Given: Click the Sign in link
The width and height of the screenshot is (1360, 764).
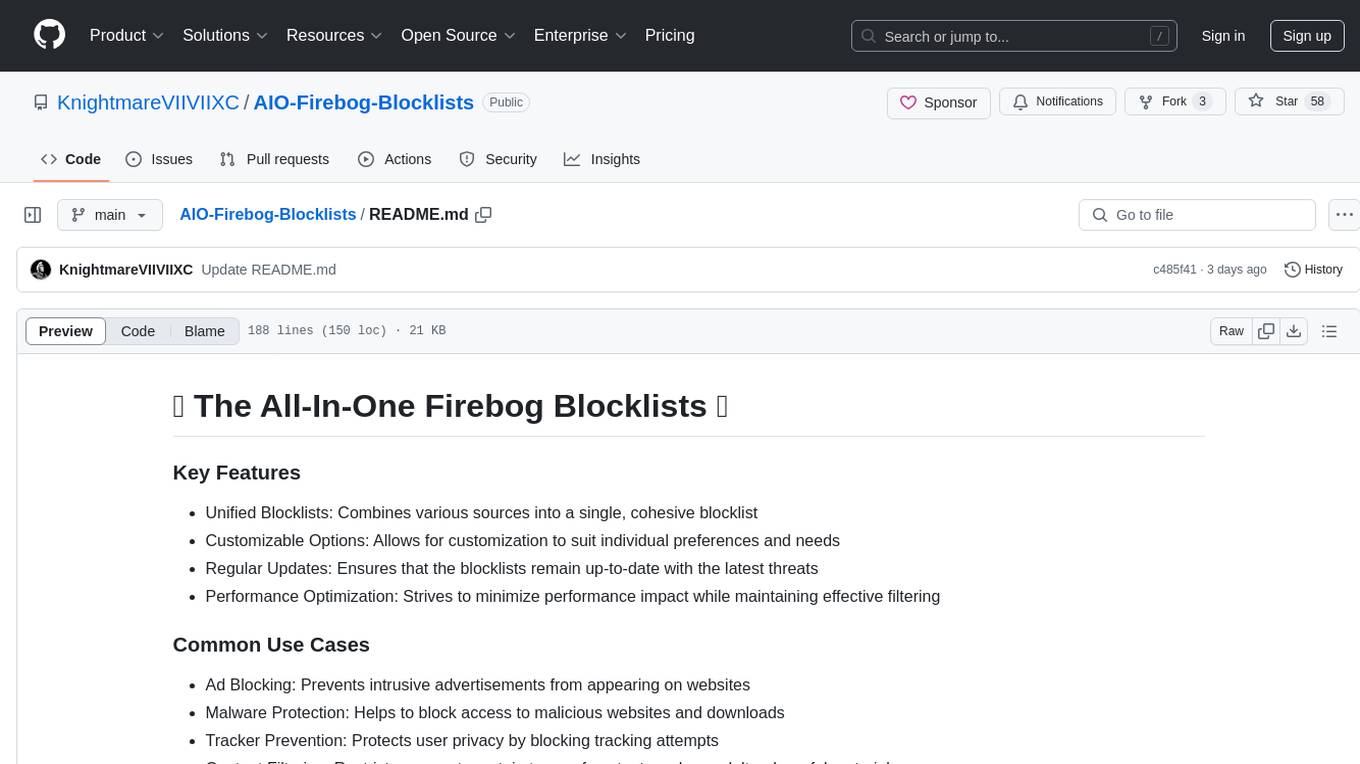Looking at the screenshot, I should [1223, 36].
